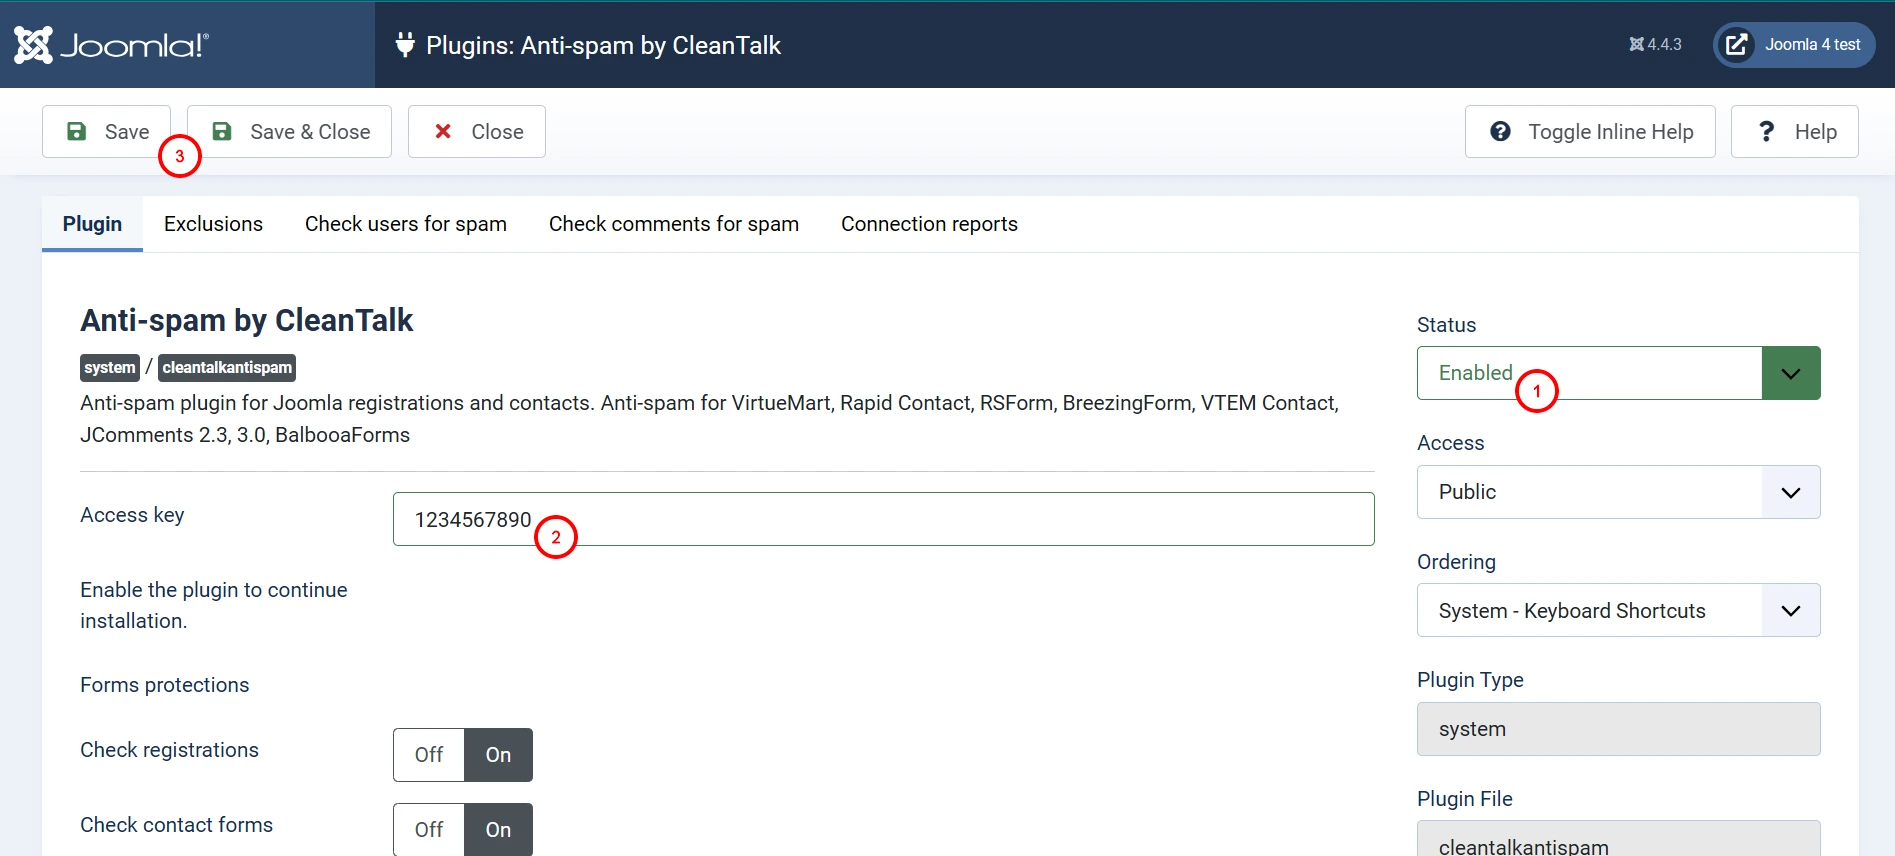The height and width of the screenshot is (856, 1895).
Task: Click the cleantalkantispam badge
Action: [227, 368]
